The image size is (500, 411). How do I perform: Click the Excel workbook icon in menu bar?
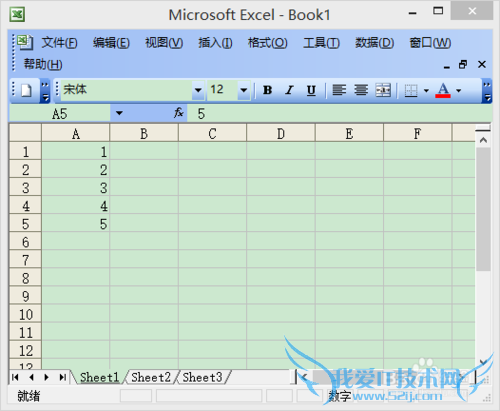click(25, 42)
